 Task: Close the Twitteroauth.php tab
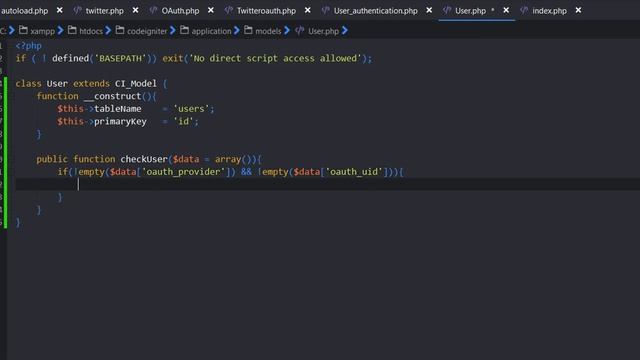[x=307, y=10]
